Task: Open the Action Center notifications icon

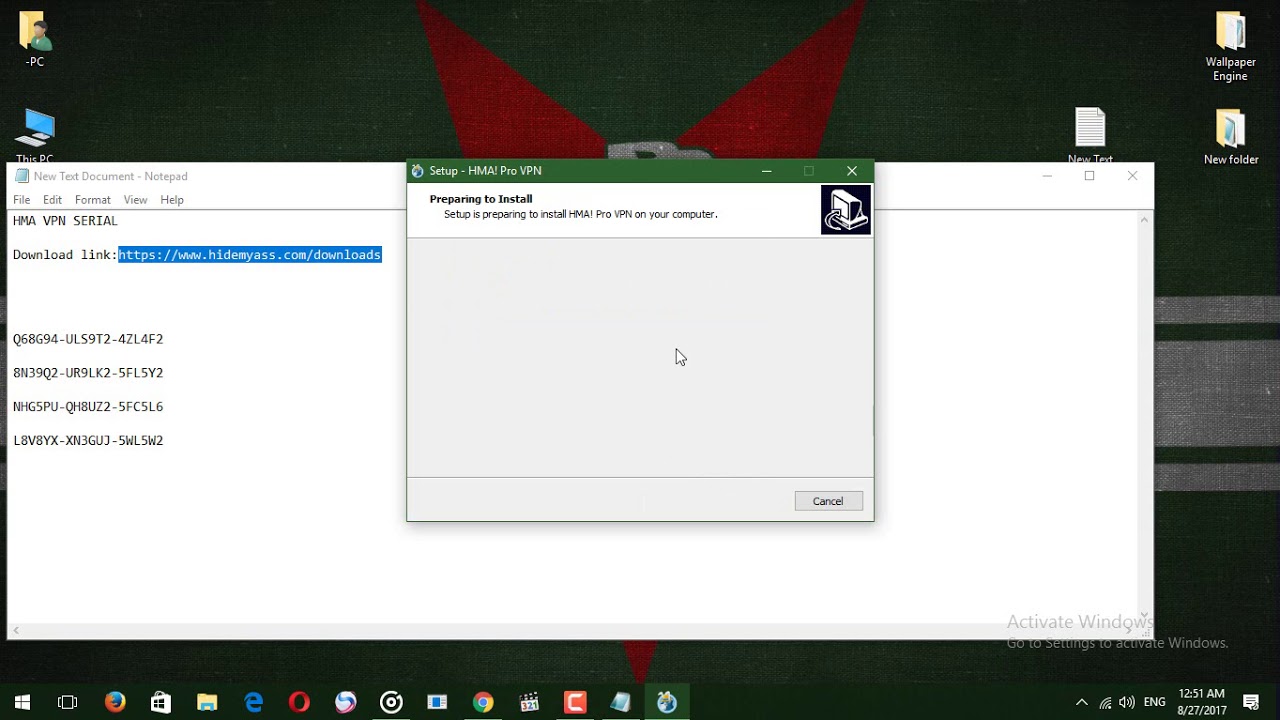Action: 1251,703
